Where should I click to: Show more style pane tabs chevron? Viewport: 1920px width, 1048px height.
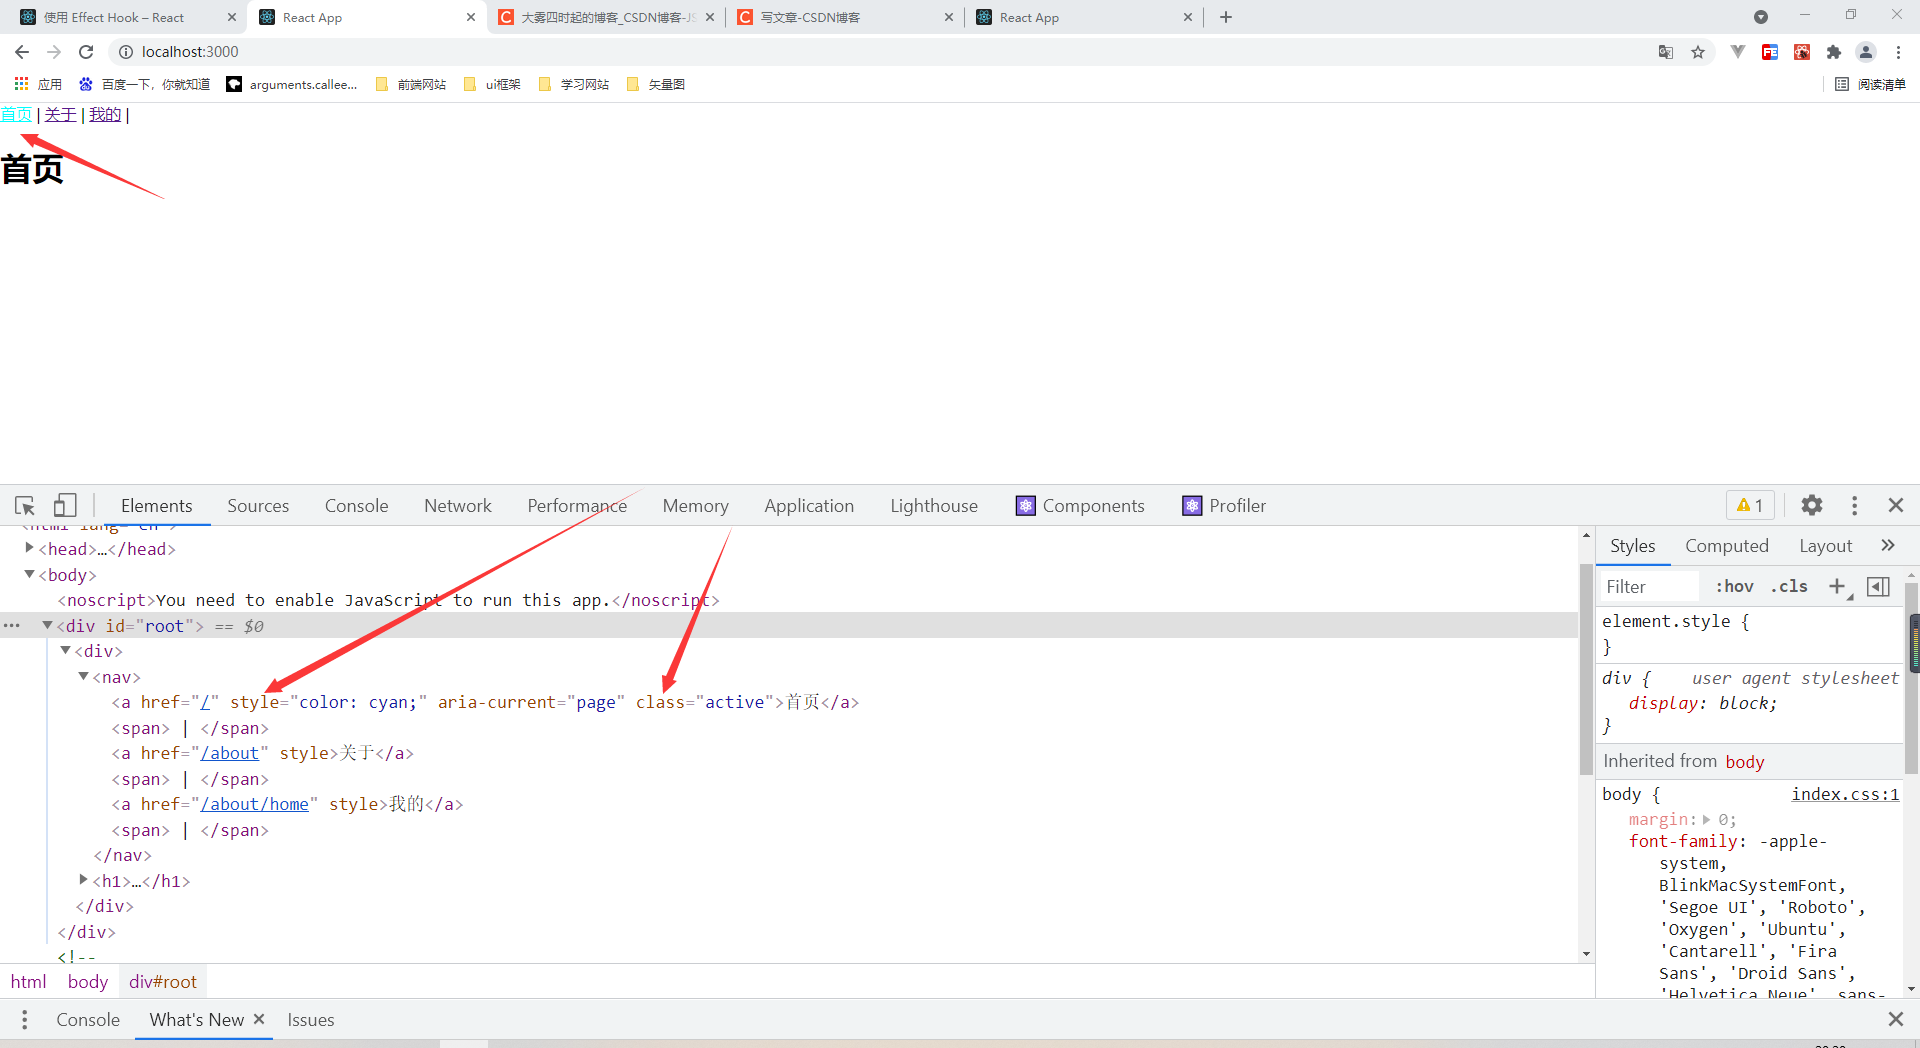pos(1888,546)
